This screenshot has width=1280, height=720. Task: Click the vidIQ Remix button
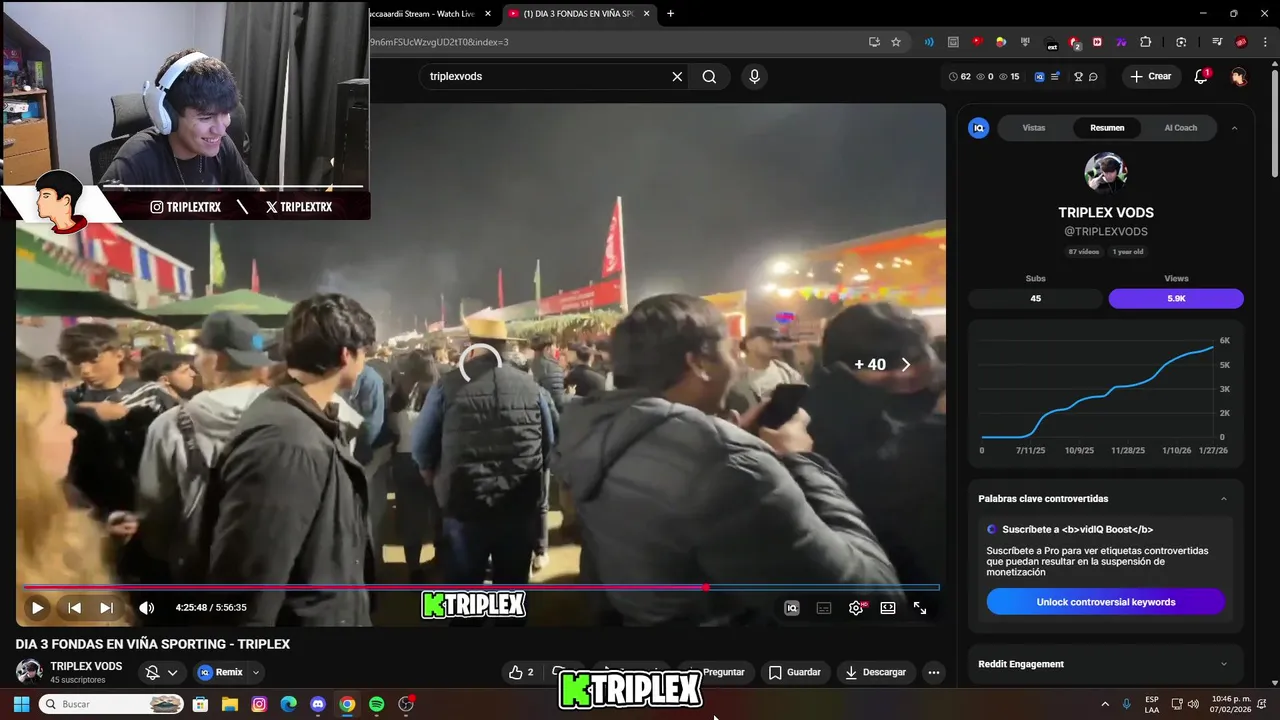coord(220,673)
